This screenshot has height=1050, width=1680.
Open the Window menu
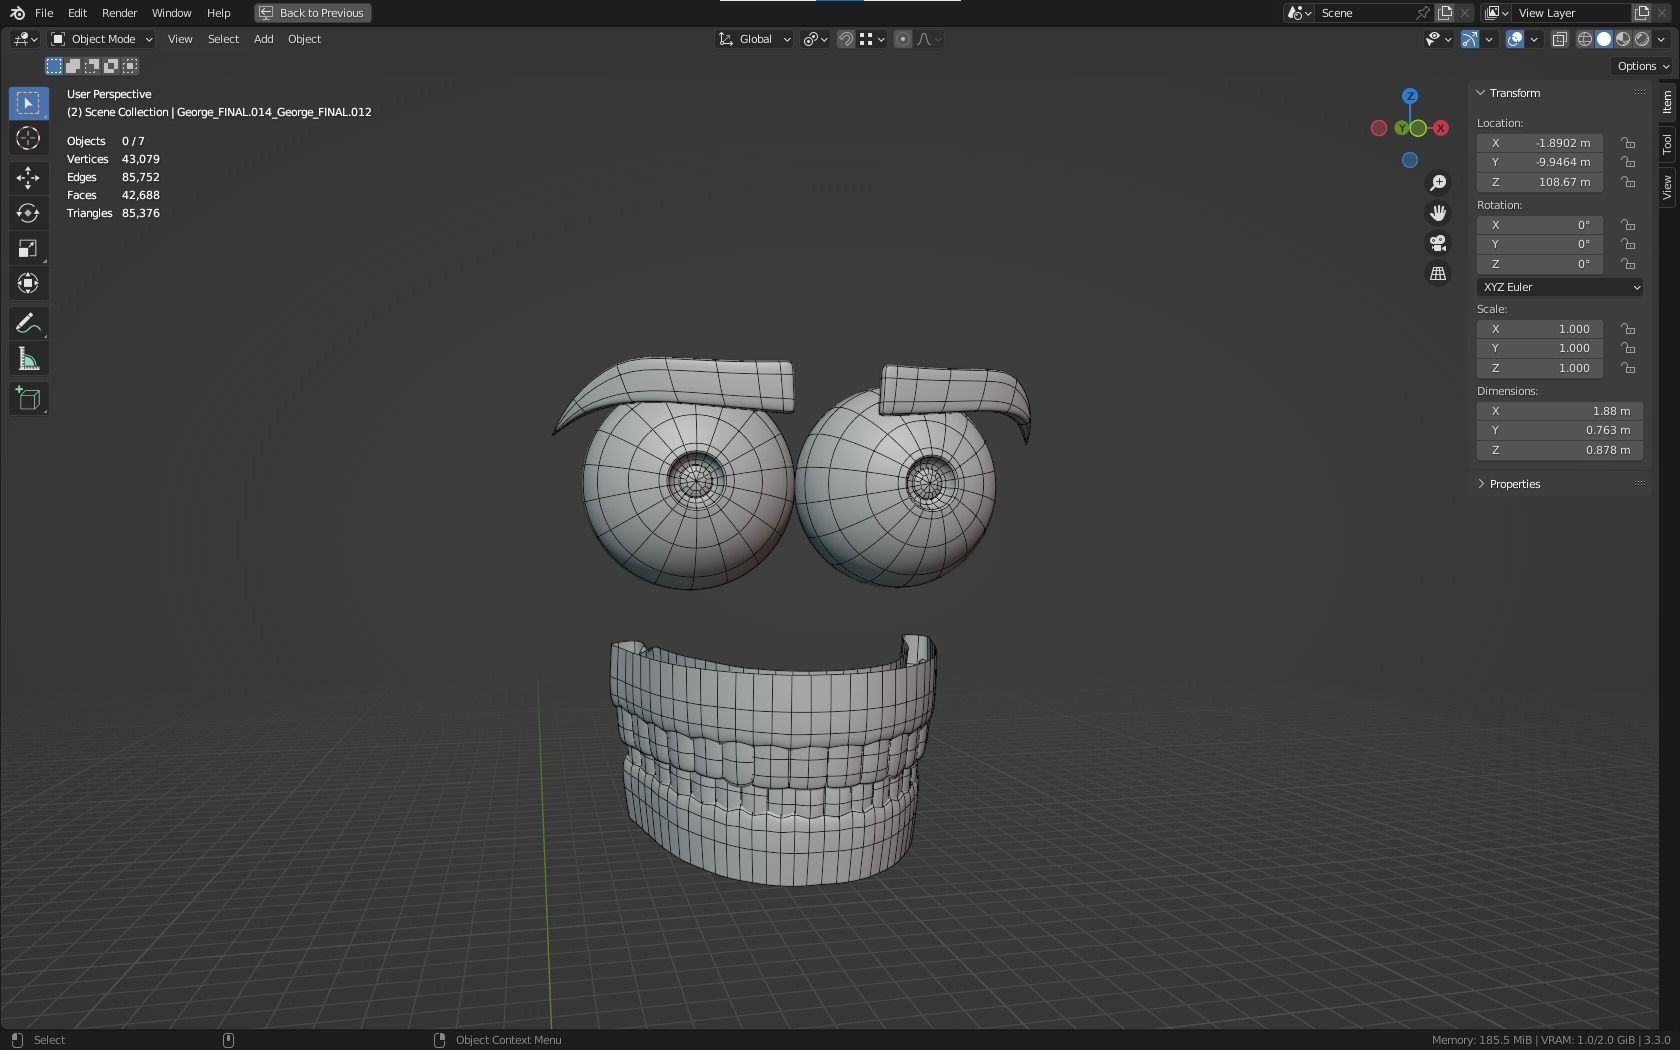[171, 13]
